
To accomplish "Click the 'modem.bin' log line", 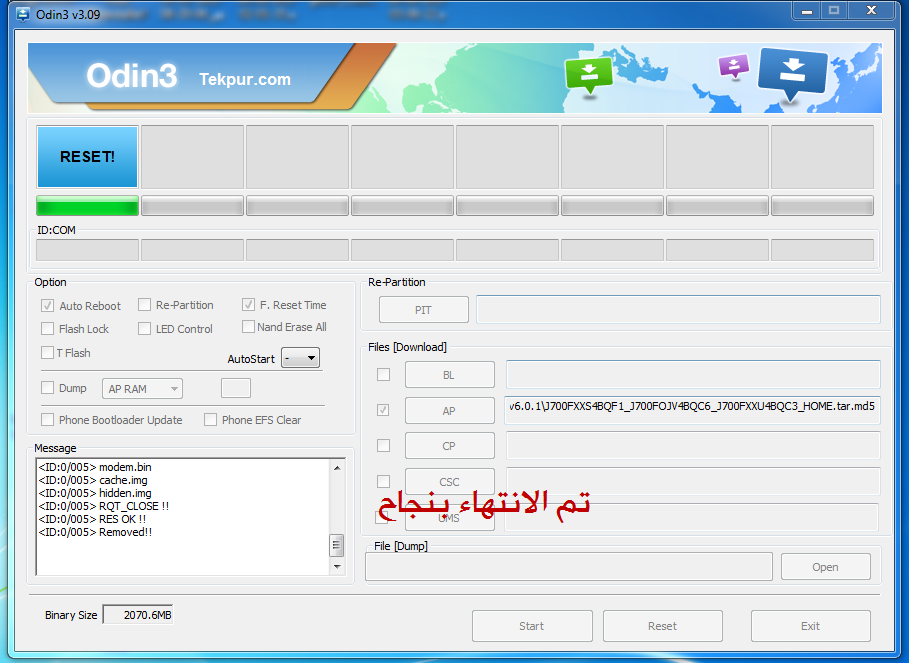I will click(95, 467).
